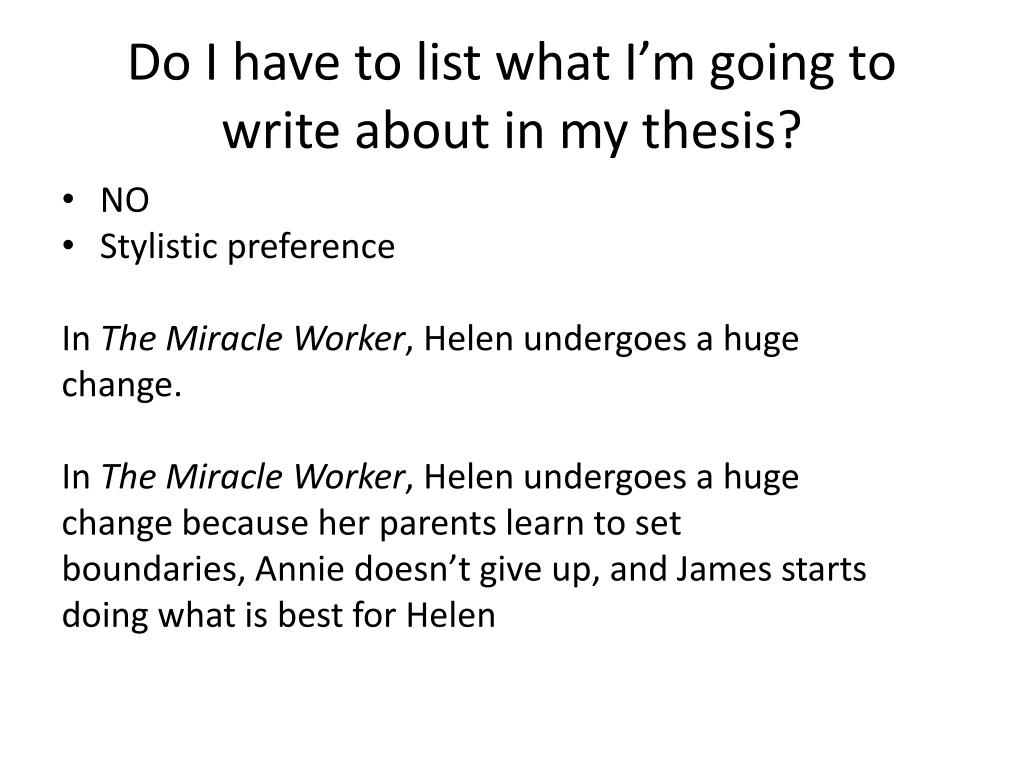Click the first italic "The Miracle Worker" title
This screenshot has width=1024, height=768.
[x=251, y=339]
